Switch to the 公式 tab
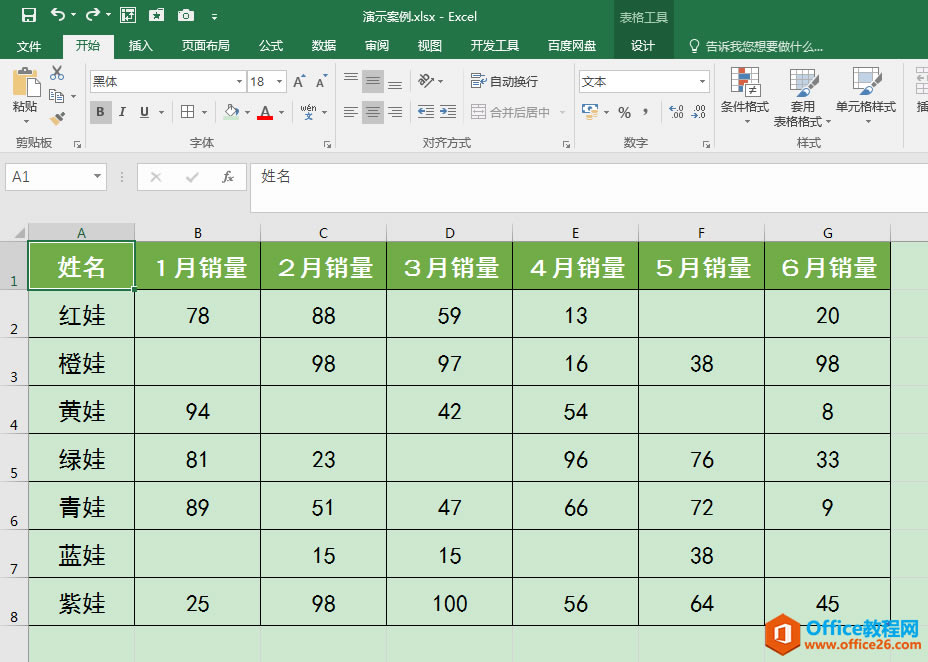This screenshot has width=928, height=662. (270, 46)
